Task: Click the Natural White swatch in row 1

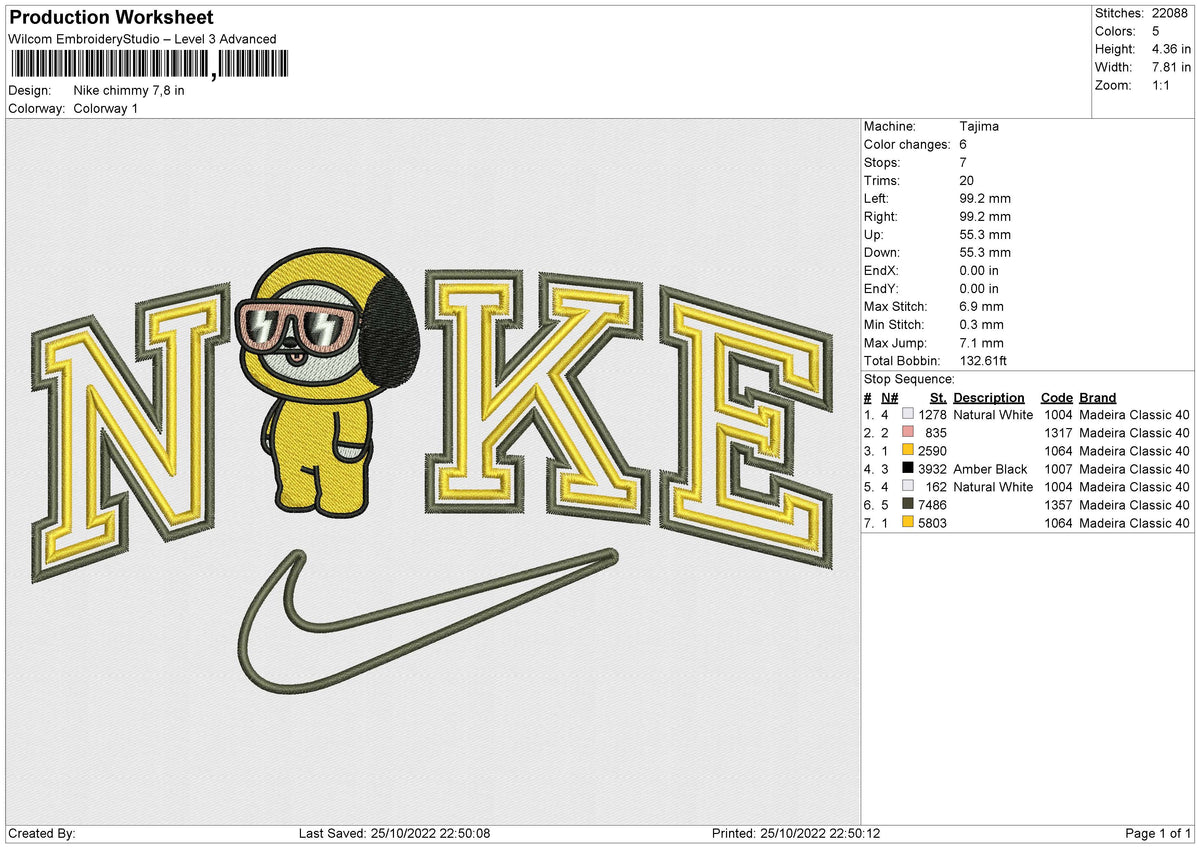Action: 907,415
